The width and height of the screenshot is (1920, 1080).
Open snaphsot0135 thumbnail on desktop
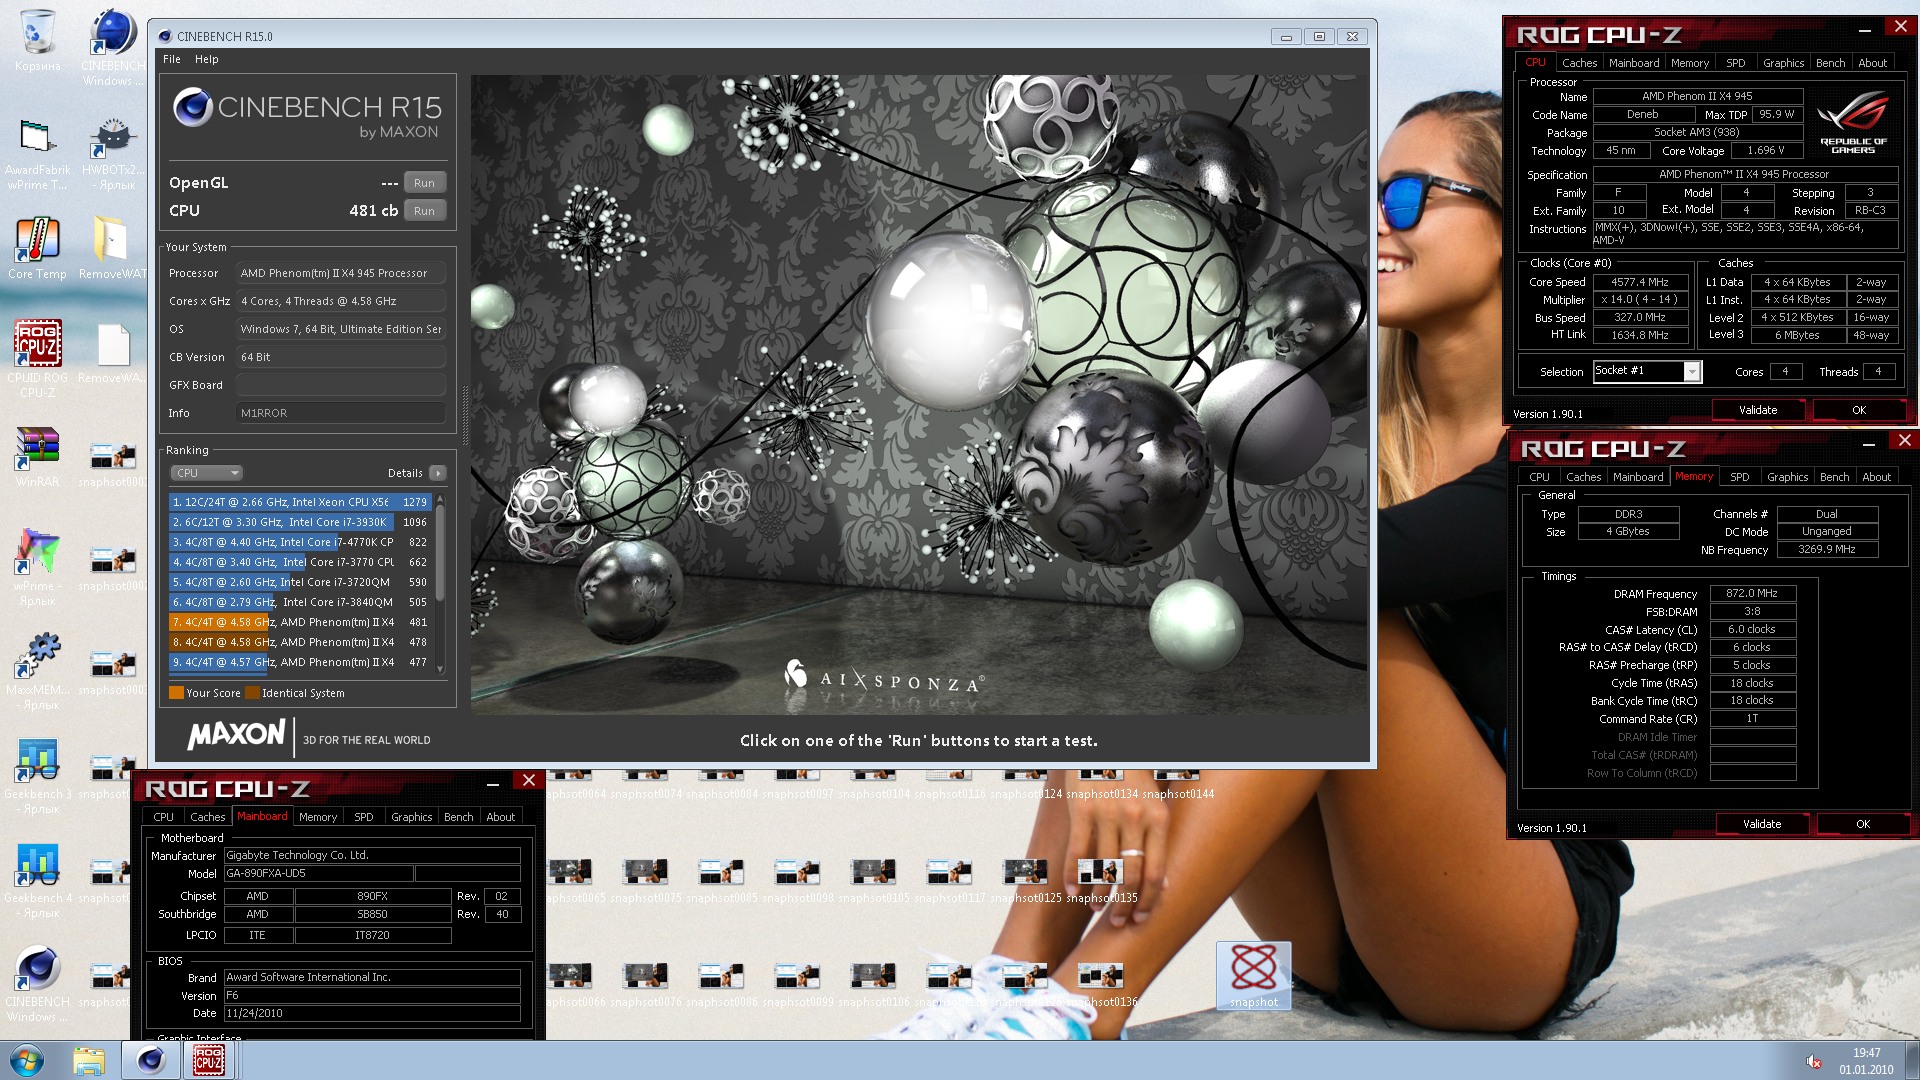pos(1101,880)
